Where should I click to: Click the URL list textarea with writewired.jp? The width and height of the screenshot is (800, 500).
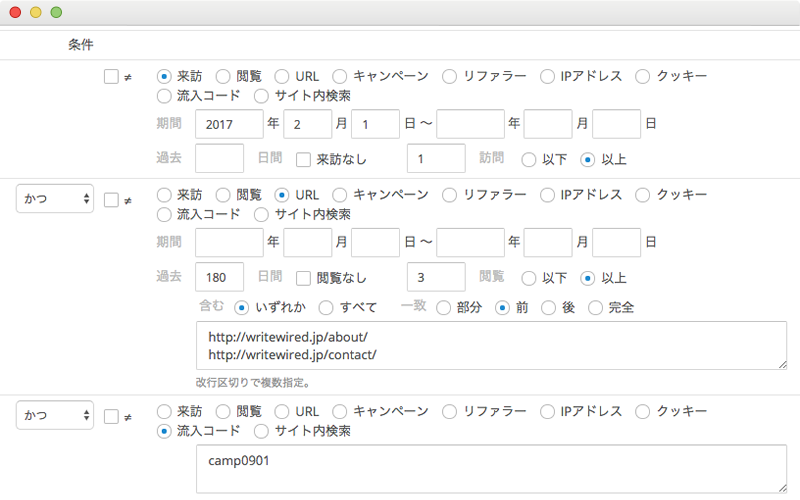[491, 345]
